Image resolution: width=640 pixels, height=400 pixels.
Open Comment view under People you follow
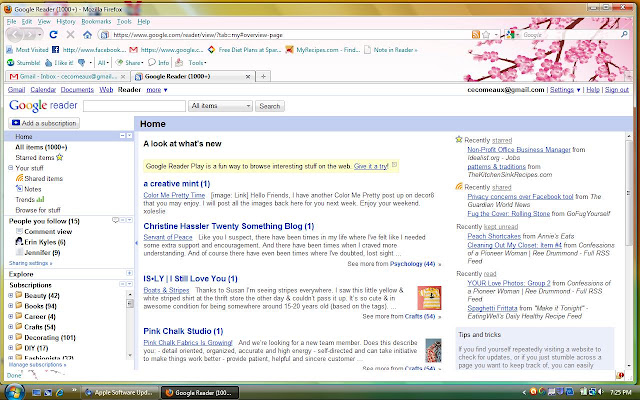click(x=44, y=231)
